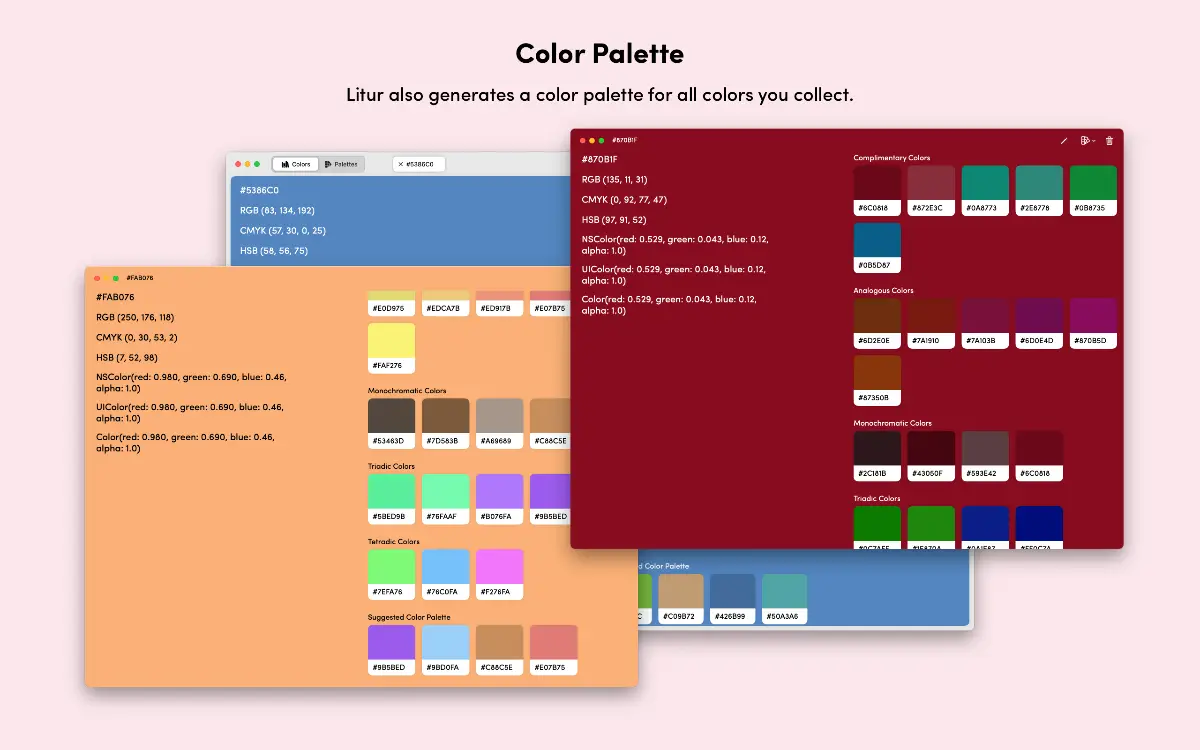Switch to the Colors tab
This screenshot has height=750, width=1200.
pos(296,164)
